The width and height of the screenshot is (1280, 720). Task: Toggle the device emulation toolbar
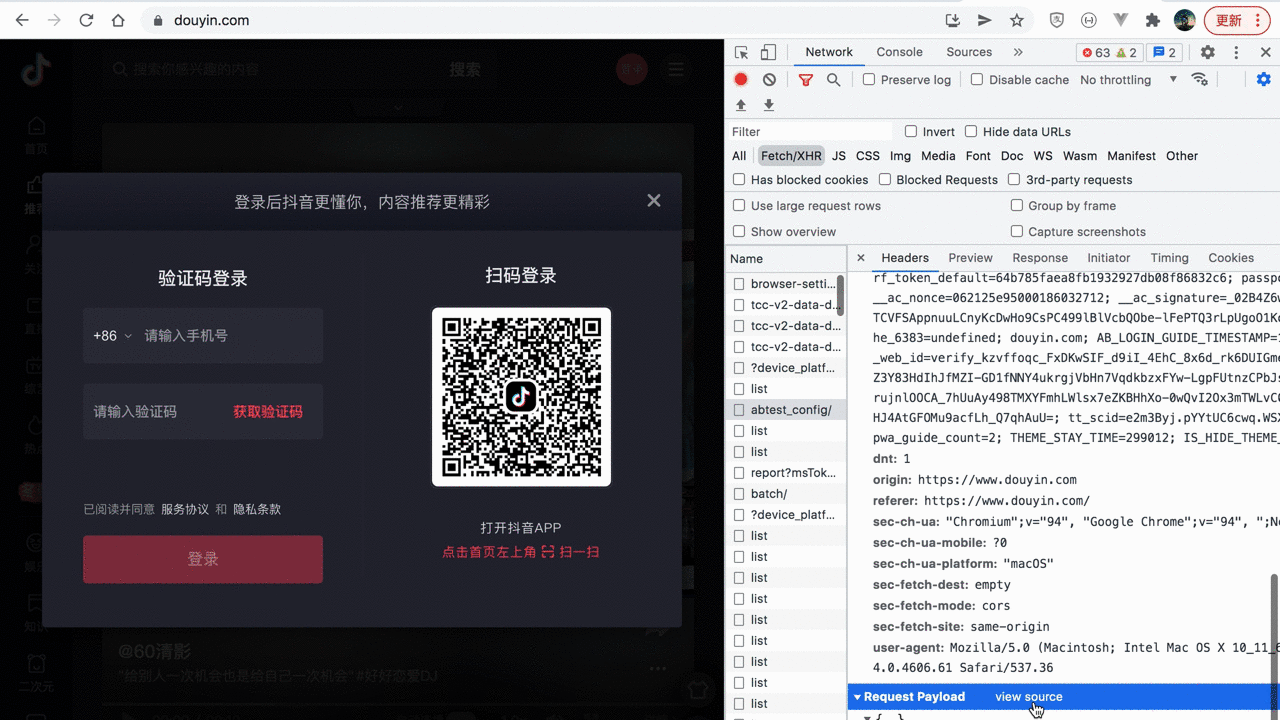[766, 51]
